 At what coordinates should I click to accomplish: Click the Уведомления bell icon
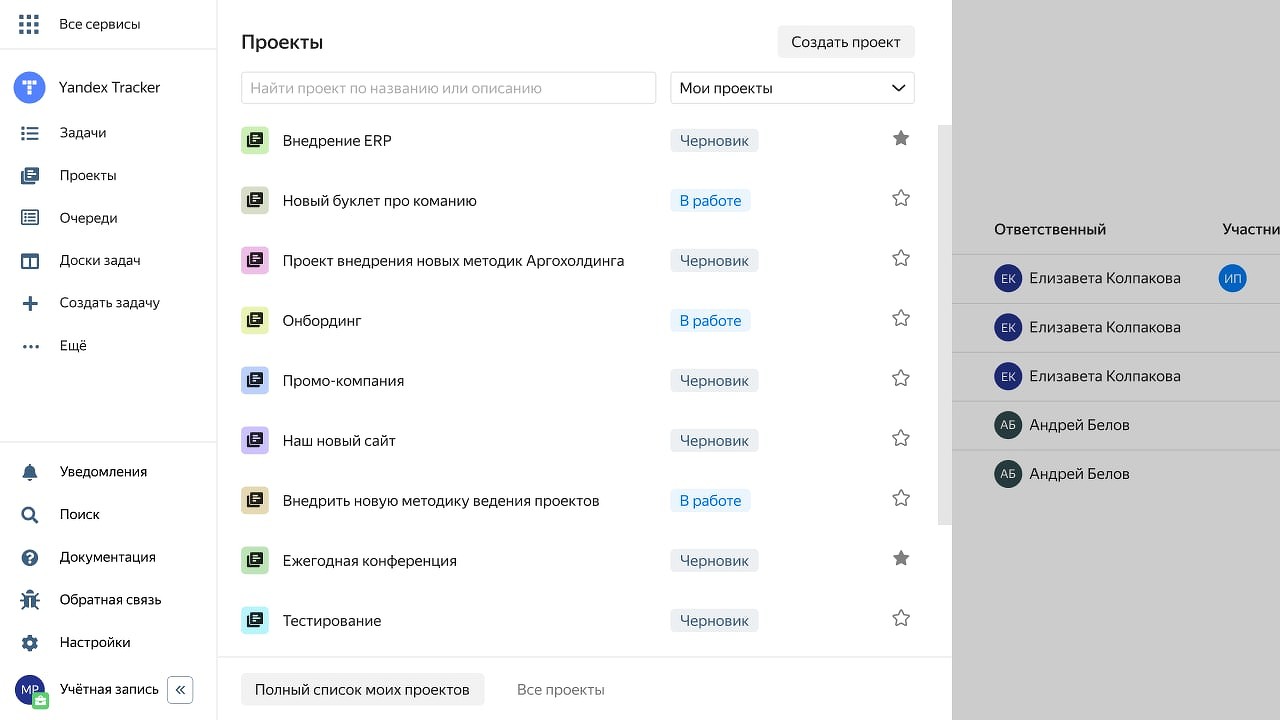pos(30,472)
